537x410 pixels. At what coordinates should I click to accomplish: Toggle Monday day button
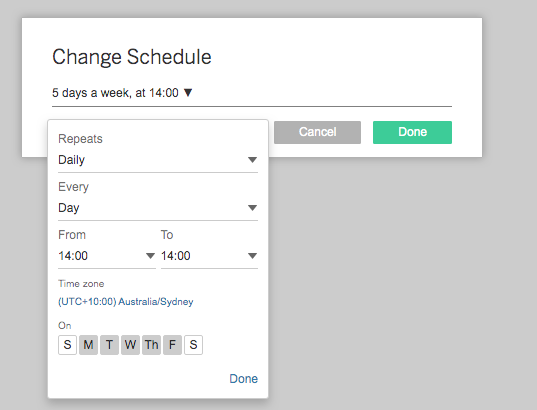coord(88,345)
